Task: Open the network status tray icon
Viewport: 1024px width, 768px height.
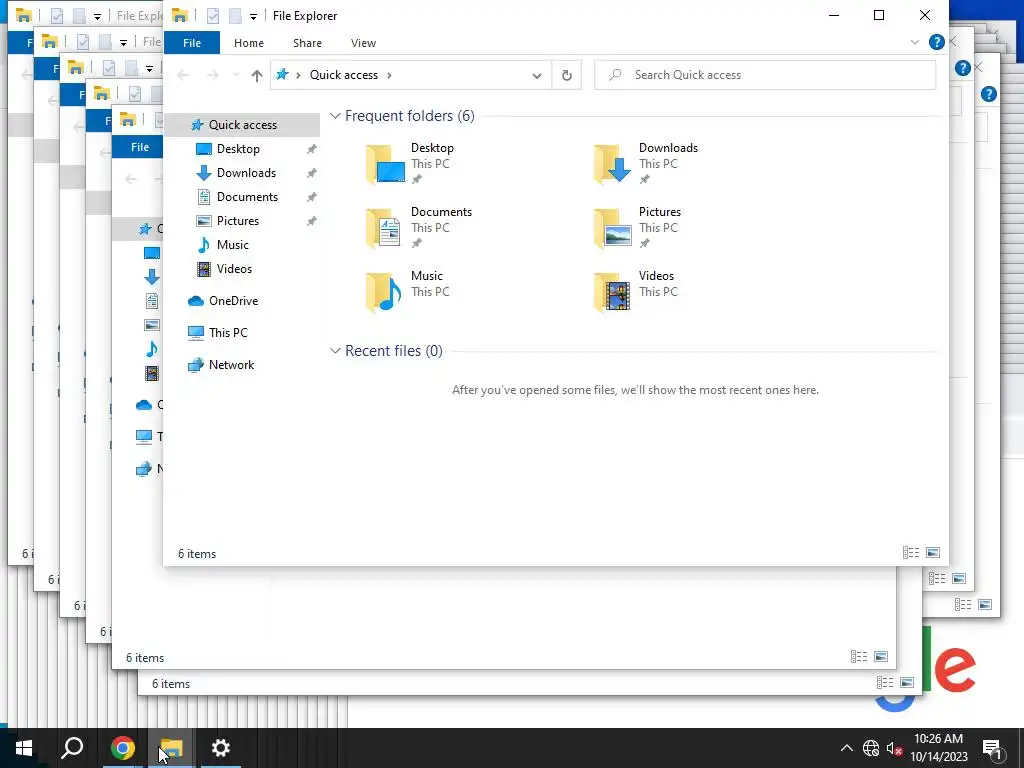Action: click(x=871, y=748)
